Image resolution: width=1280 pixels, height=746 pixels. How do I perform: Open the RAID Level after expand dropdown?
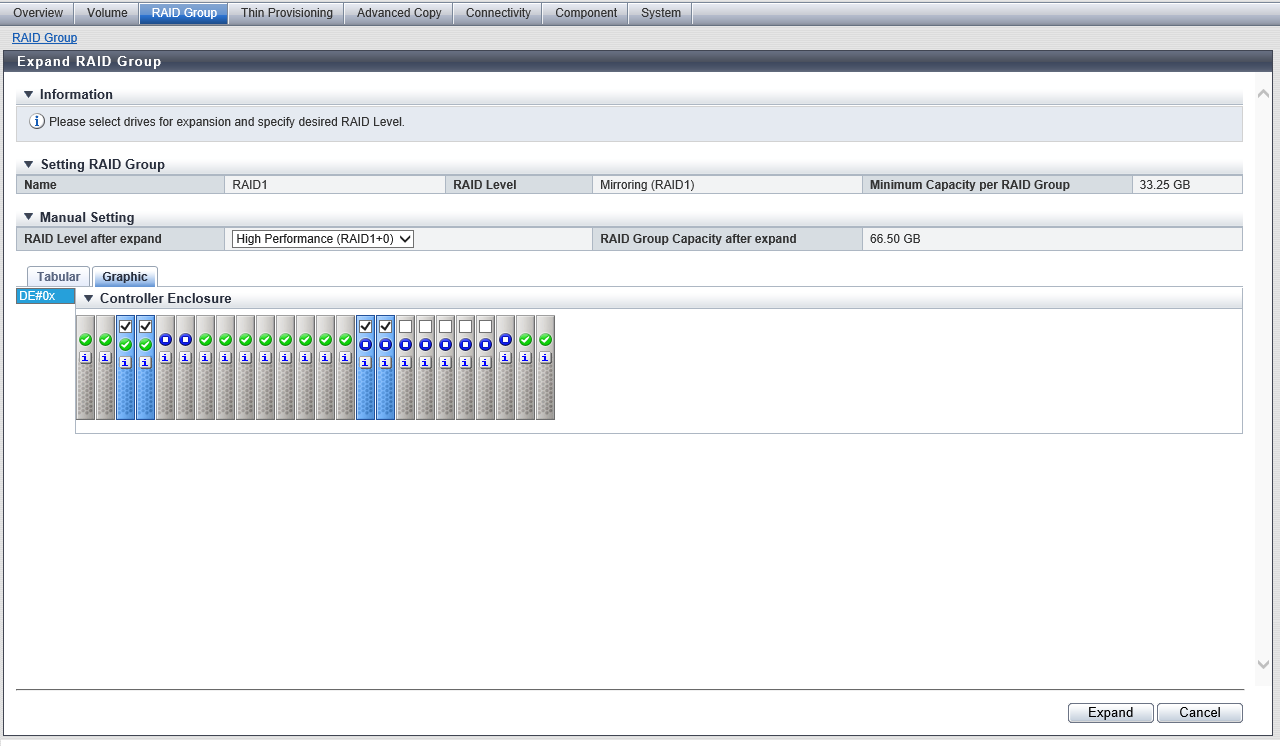point(322,239)
